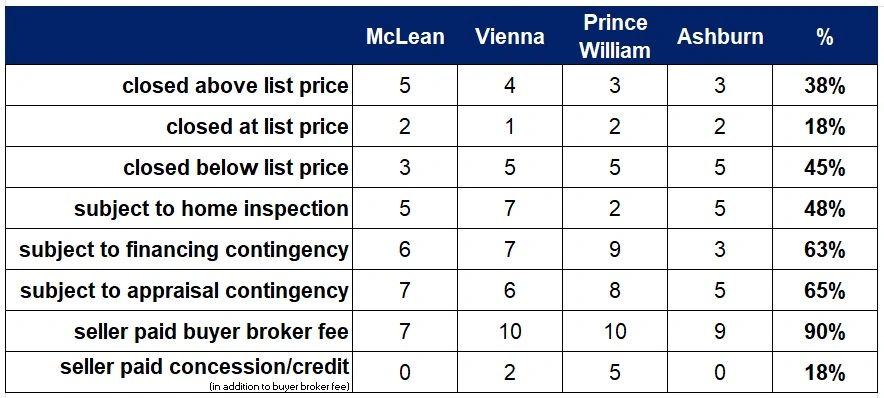Select the 'closed above list price' row label
The image size is (884, 398).
pos(236,86)
